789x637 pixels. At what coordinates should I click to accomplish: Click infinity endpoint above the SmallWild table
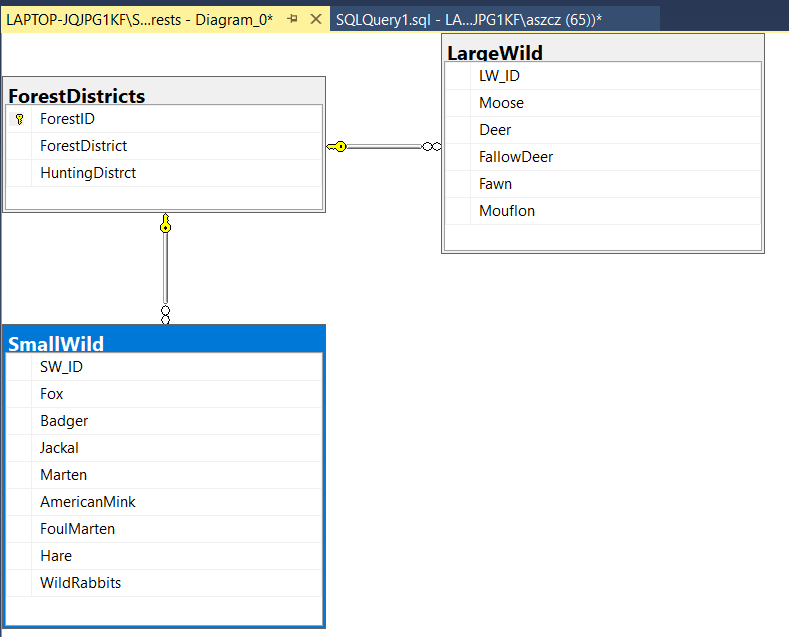click(x=165, y=314)
